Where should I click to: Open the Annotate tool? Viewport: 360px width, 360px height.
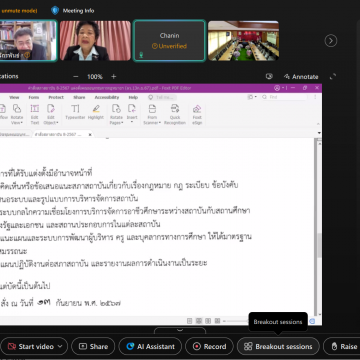tap(301, 77)
